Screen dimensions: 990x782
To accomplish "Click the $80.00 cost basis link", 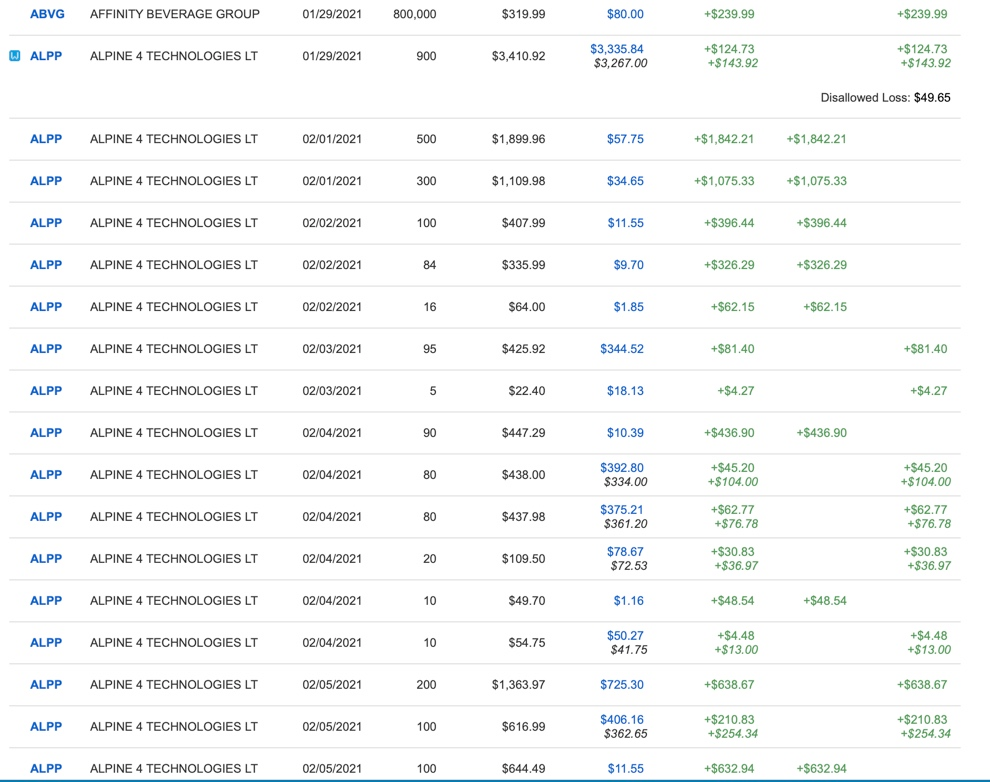I will (x=625, y=15).
